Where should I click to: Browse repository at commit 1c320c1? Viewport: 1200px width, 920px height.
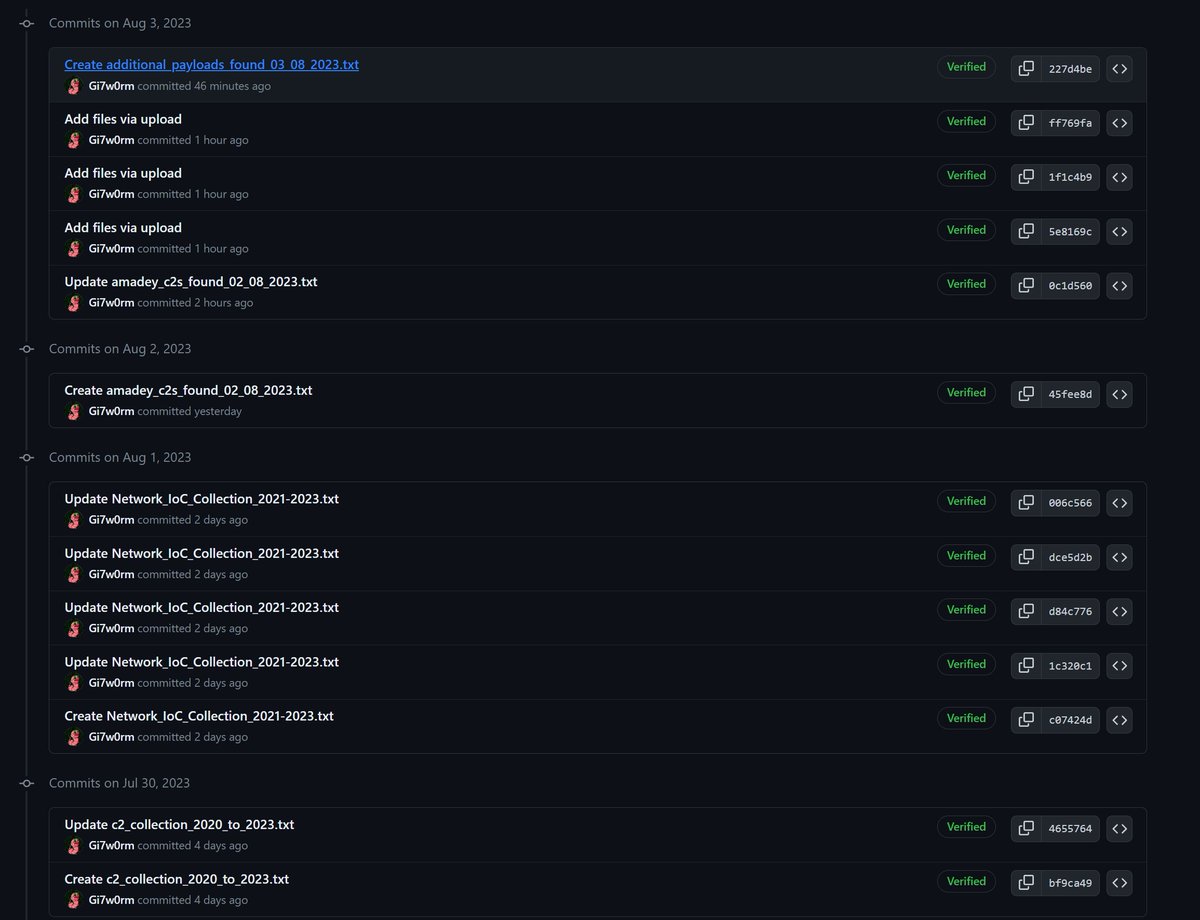point(1120,666)
